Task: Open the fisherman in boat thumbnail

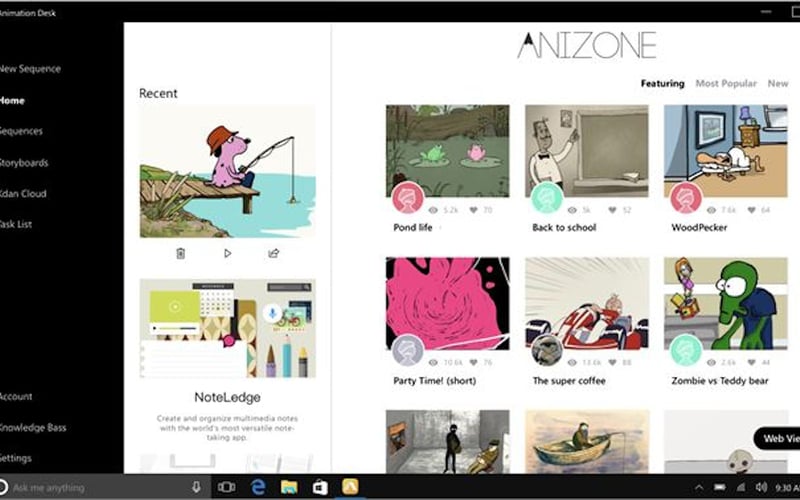Action: (x=587, y=441)
